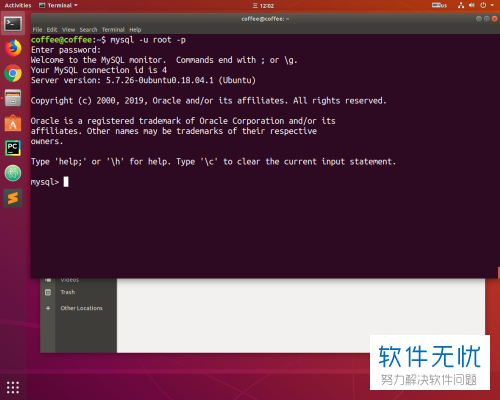500x400 pixels.
Task: Click Activities in the top bar
Action: [18, 5]
